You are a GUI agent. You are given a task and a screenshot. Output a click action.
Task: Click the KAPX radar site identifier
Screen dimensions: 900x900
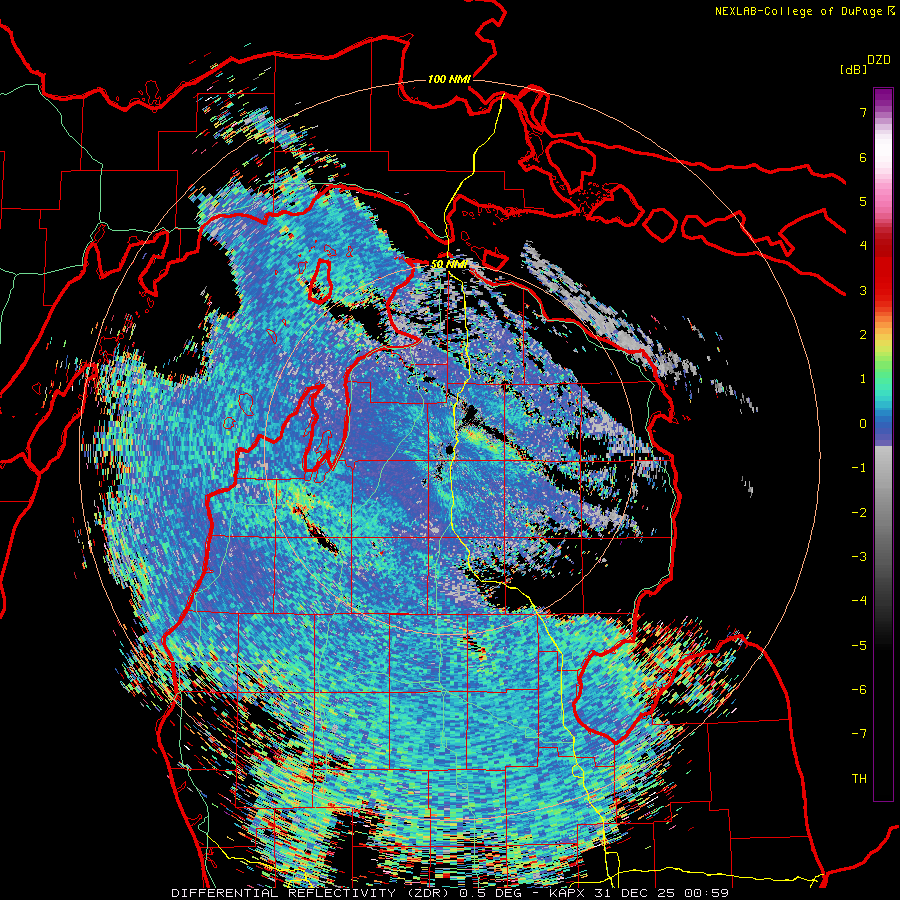point(569,893)
